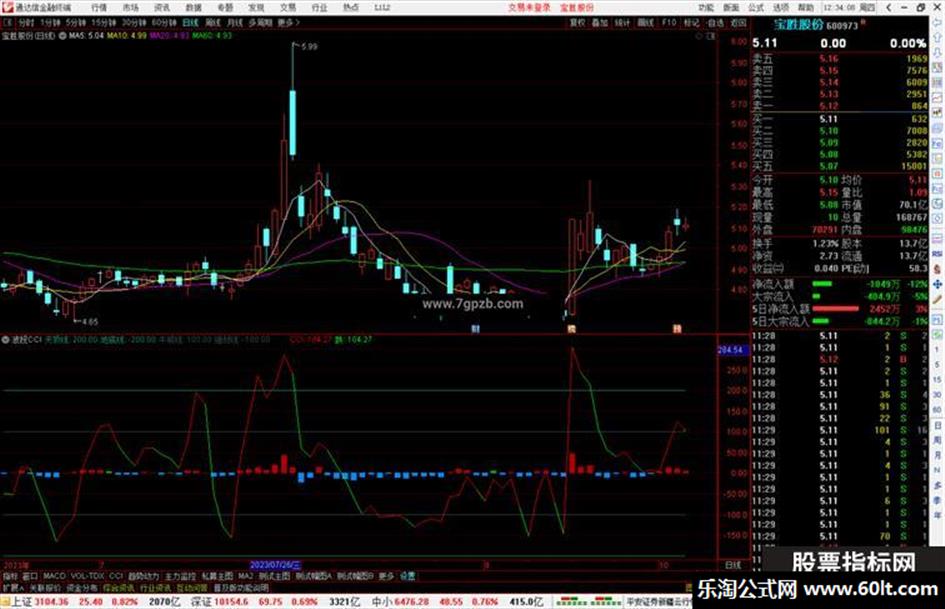Open the 行情 menu

(x=99, y=7)
